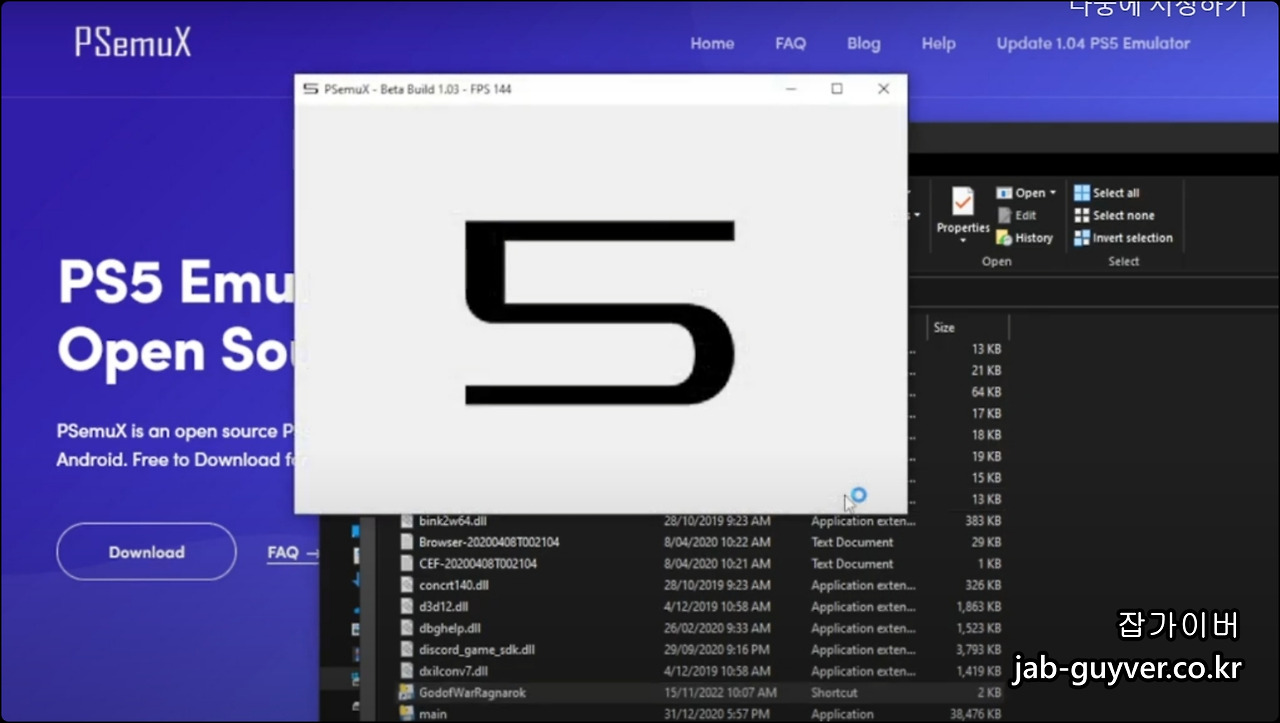1280x723 pixels.
Task: Sort files by Size column header
Action: pyautogui.click(x=967, y=327)
